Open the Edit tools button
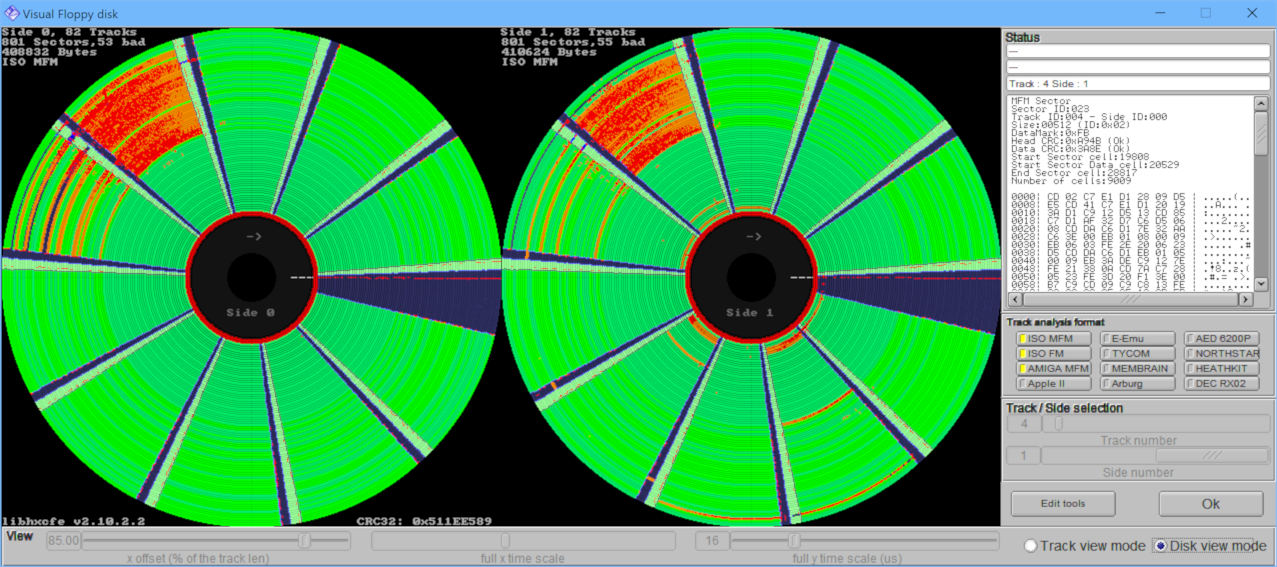The height and width of the screenshot is (567, 1277). point(1062,503)
